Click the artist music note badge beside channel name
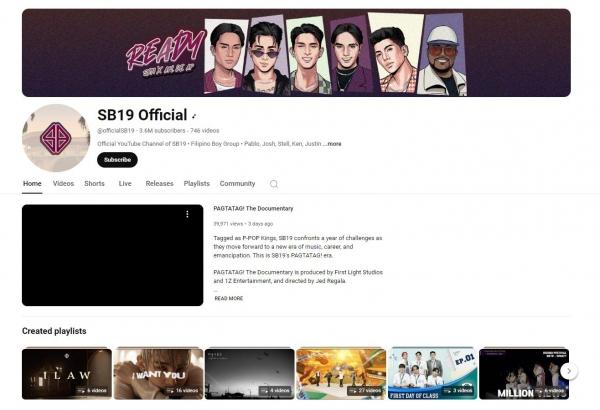 [x=194, y=116]
